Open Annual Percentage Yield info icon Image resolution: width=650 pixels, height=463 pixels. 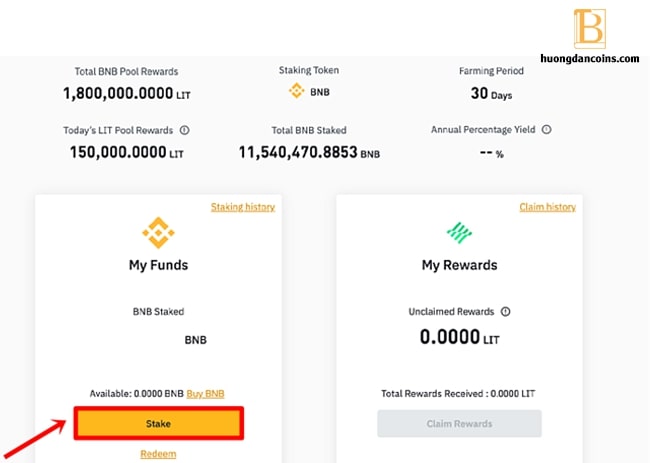coord(546,130)
